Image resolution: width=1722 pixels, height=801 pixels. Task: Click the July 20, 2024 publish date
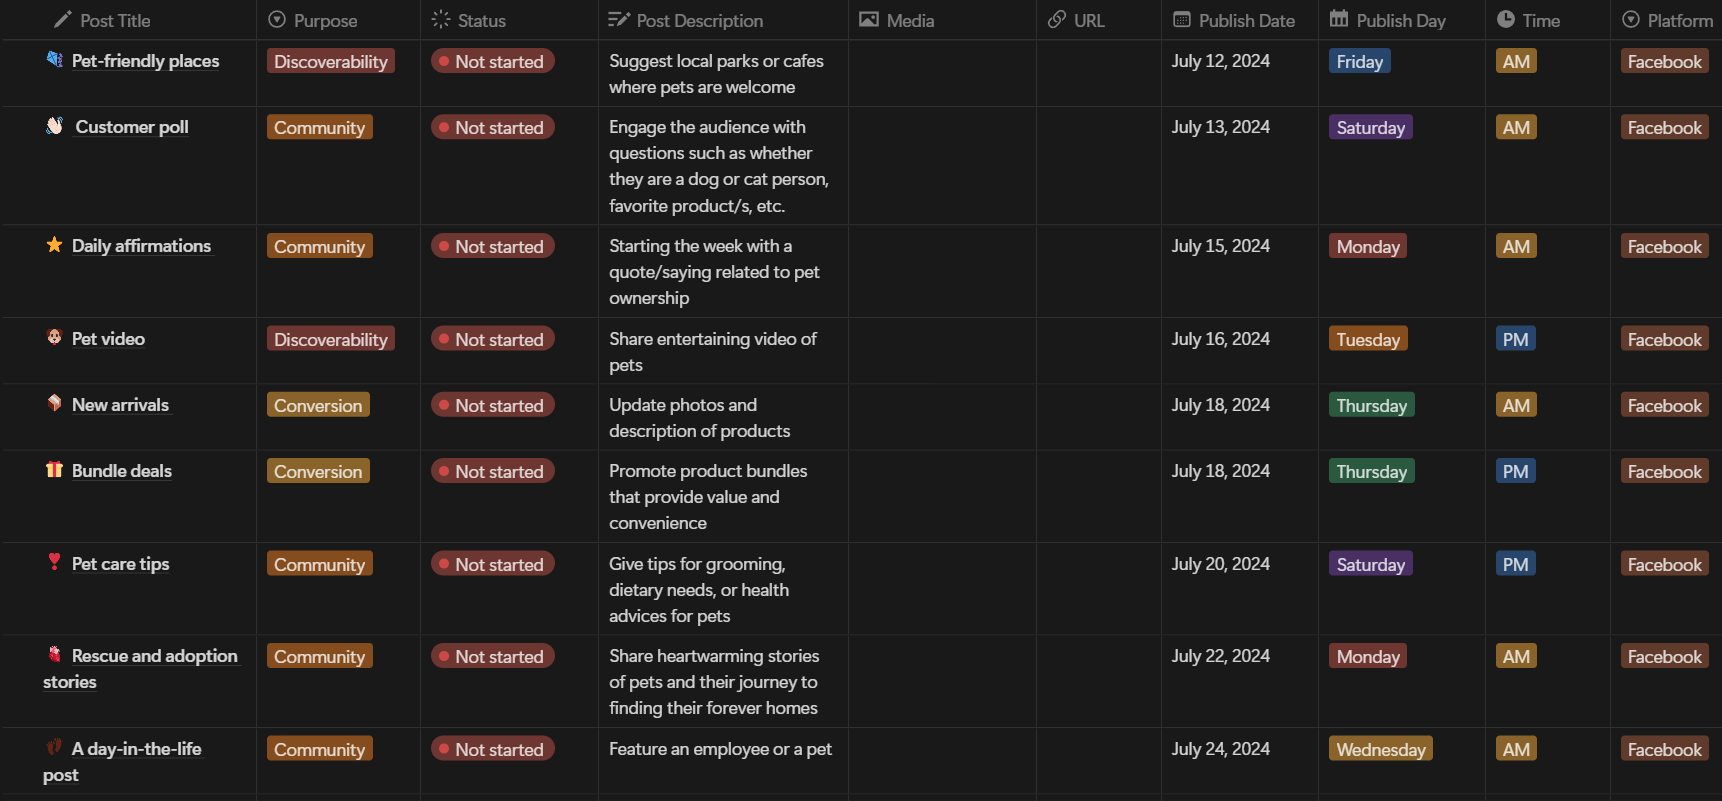[1220, 564]
